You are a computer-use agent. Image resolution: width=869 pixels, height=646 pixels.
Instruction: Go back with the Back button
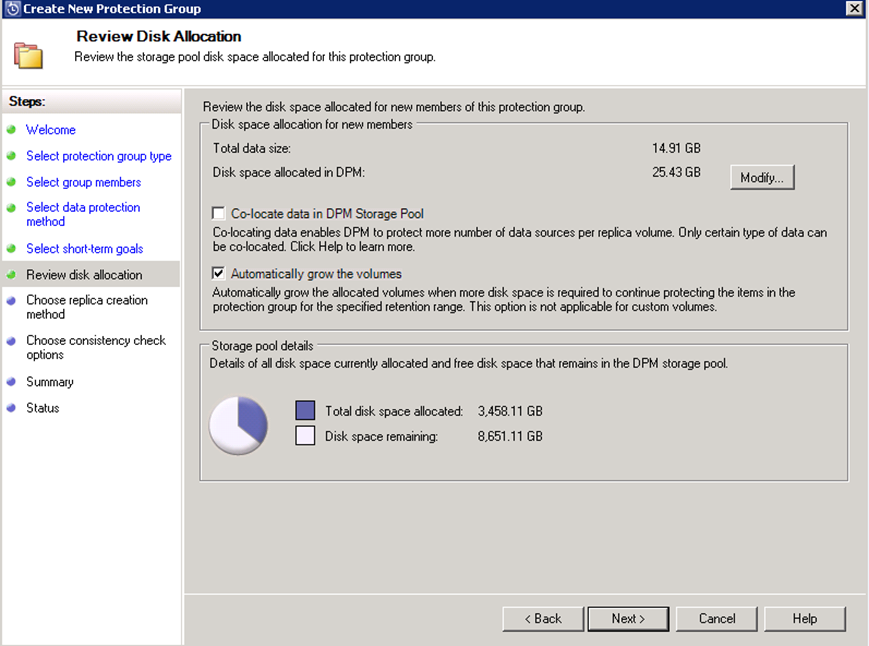(x=543, y=618)
